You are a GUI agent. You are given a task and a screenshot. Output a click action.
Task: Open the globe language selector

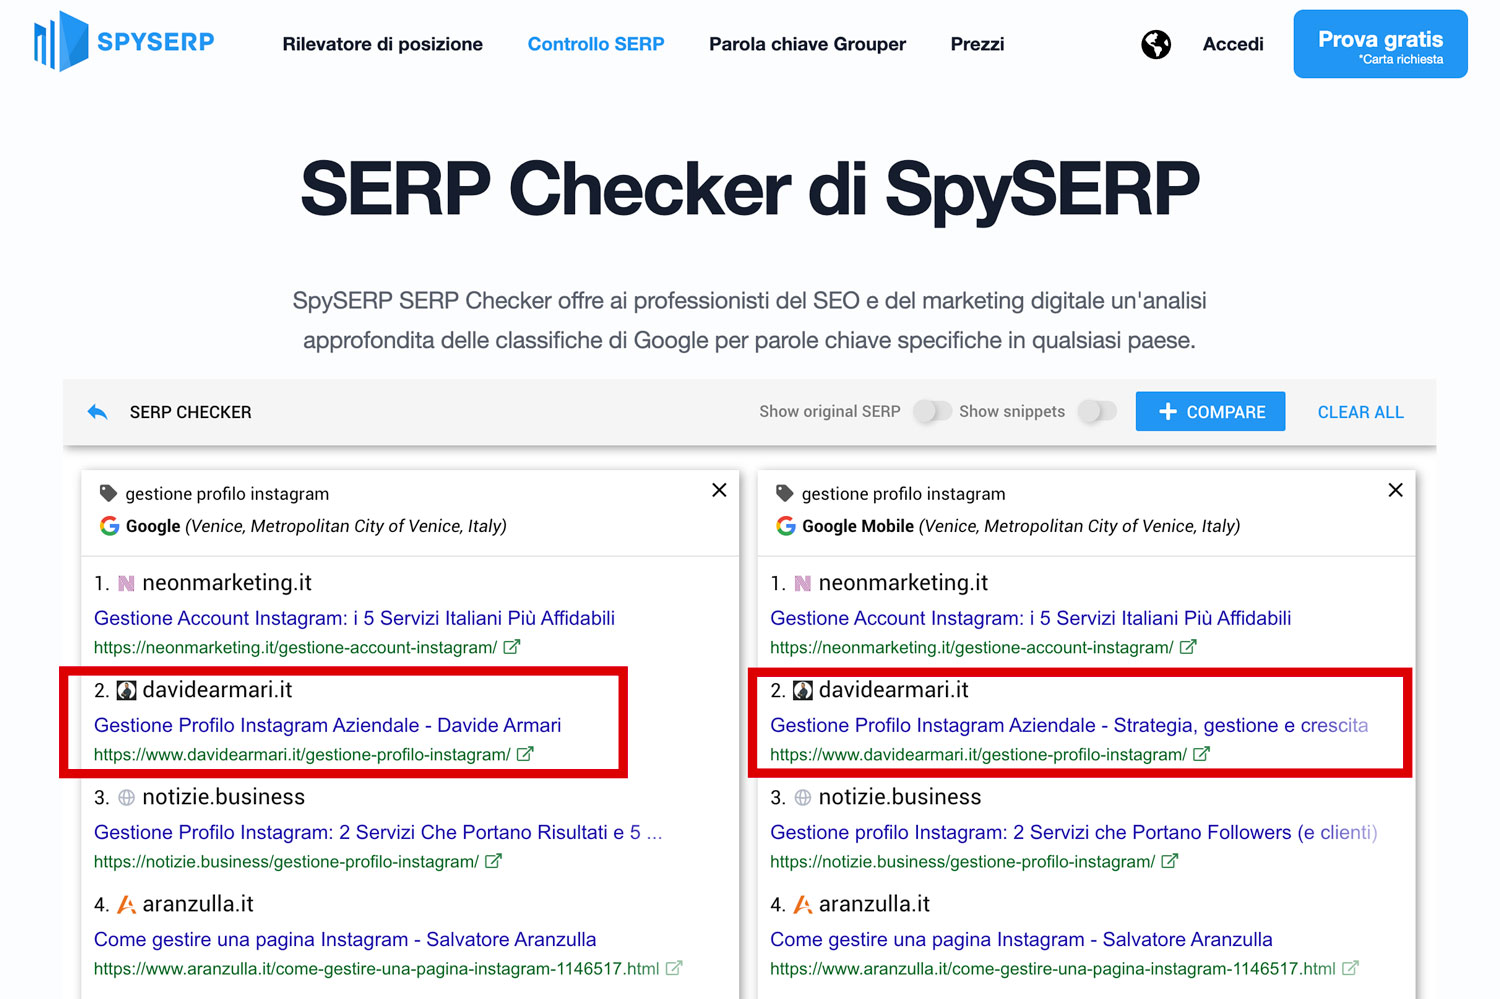pyautogui.click(x=1156, y=44)
